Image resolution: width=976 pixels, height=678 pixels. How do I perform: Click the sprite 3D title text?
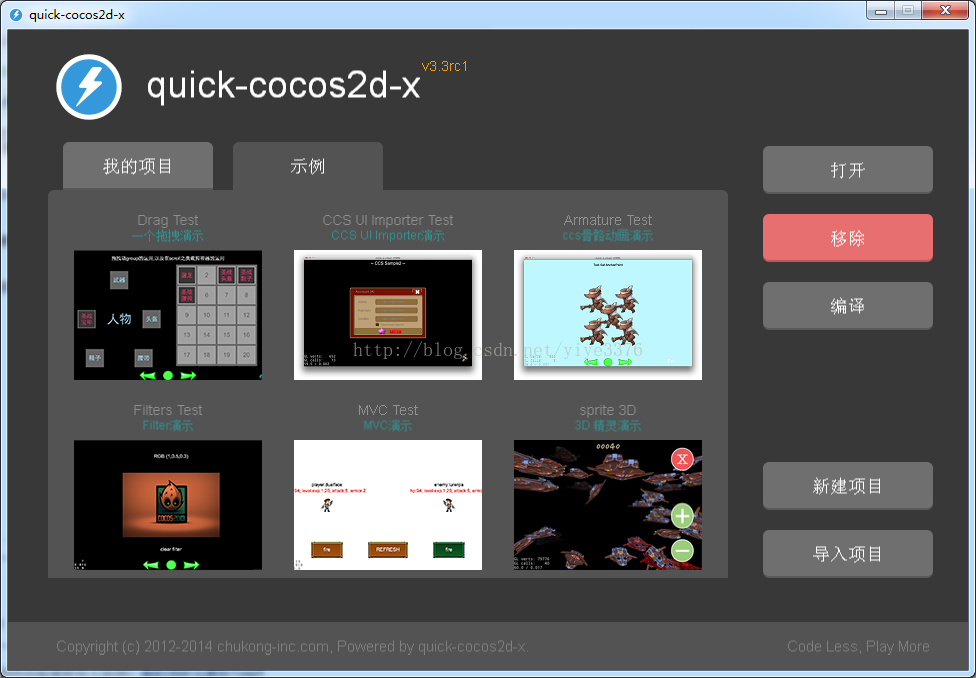608,410
